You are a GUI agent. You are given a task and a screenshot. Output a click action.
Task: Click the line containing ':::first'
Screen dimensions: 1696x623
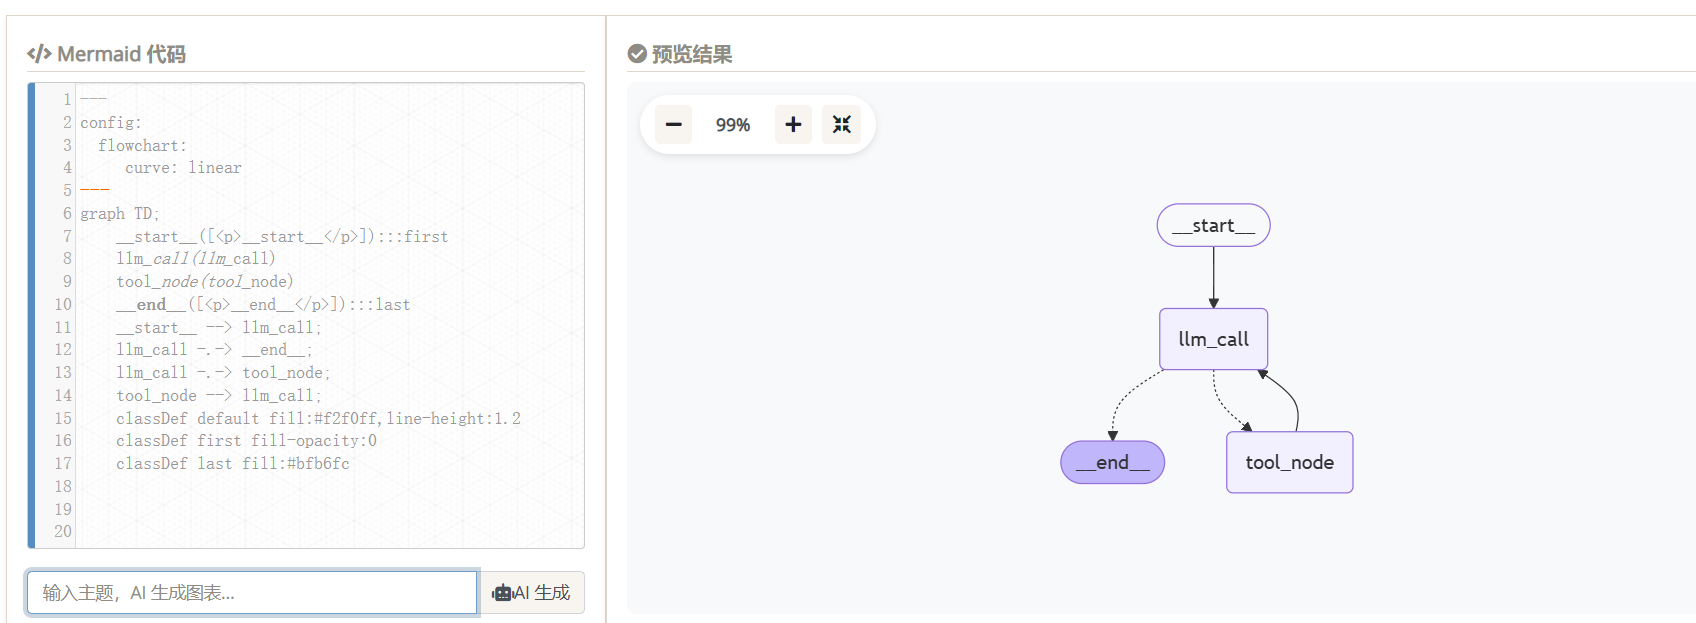pos(282,237)
